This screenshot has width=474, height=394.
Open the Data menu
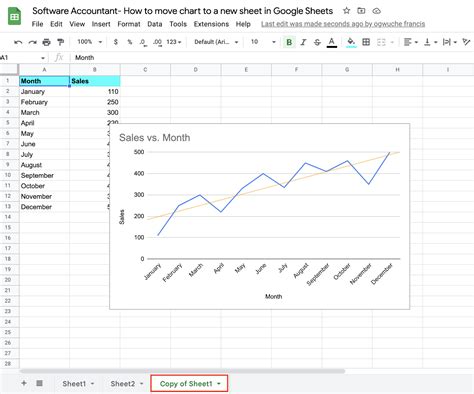coord(155,24)
